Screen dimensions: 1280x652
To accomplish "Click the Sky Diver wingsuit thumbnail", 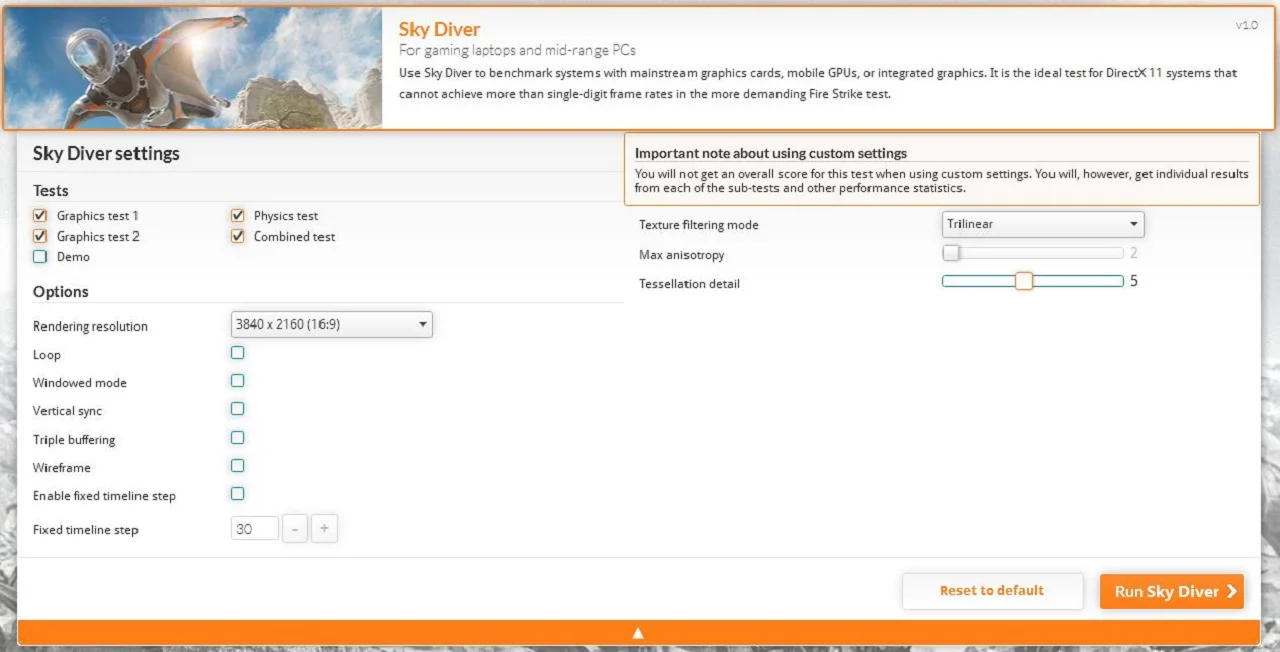I will point(193,68).
